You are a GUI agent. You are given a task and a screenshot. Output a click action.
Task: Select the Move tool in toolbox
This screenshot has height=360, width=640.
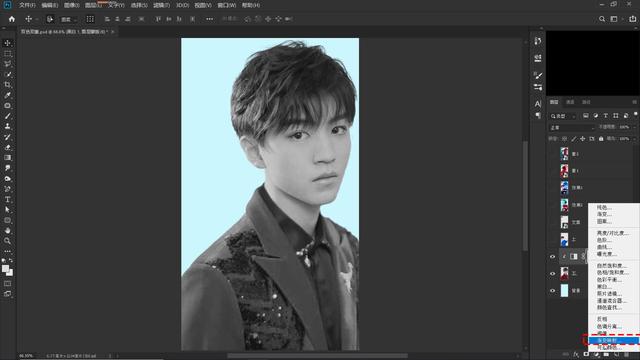tap(7, 43)
